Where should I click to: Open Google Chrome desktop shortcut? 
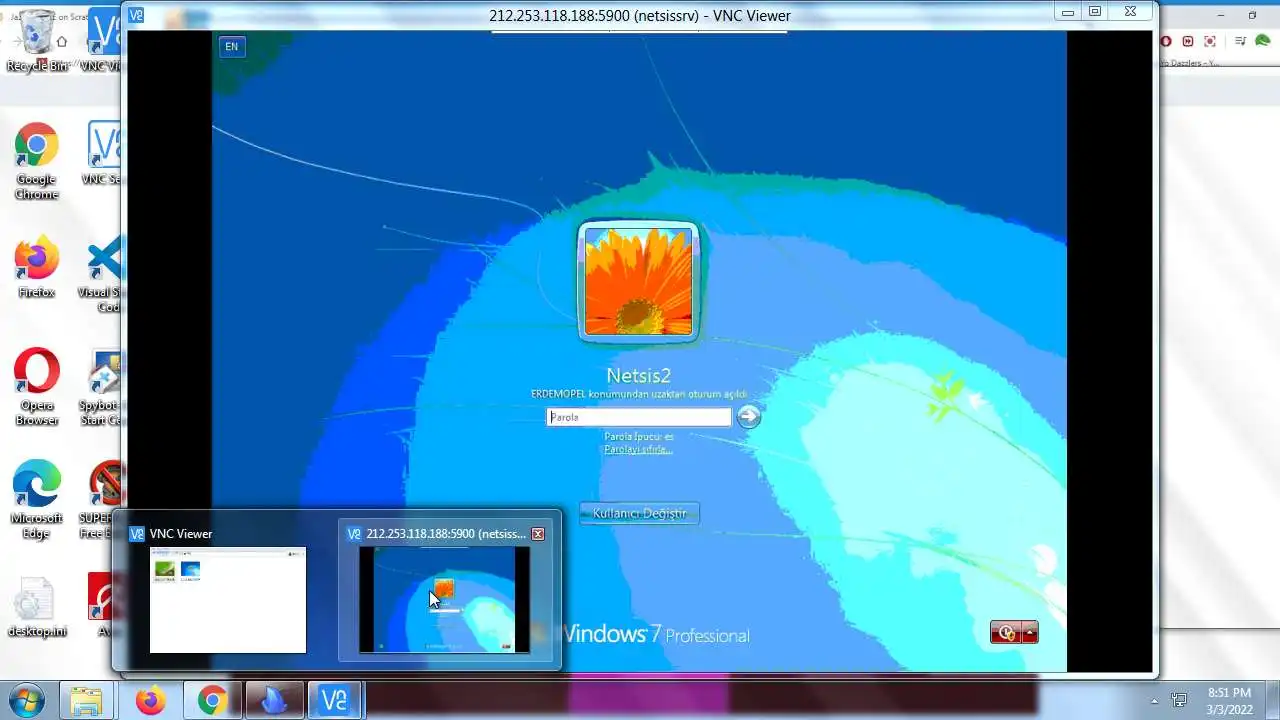point(37,161)
